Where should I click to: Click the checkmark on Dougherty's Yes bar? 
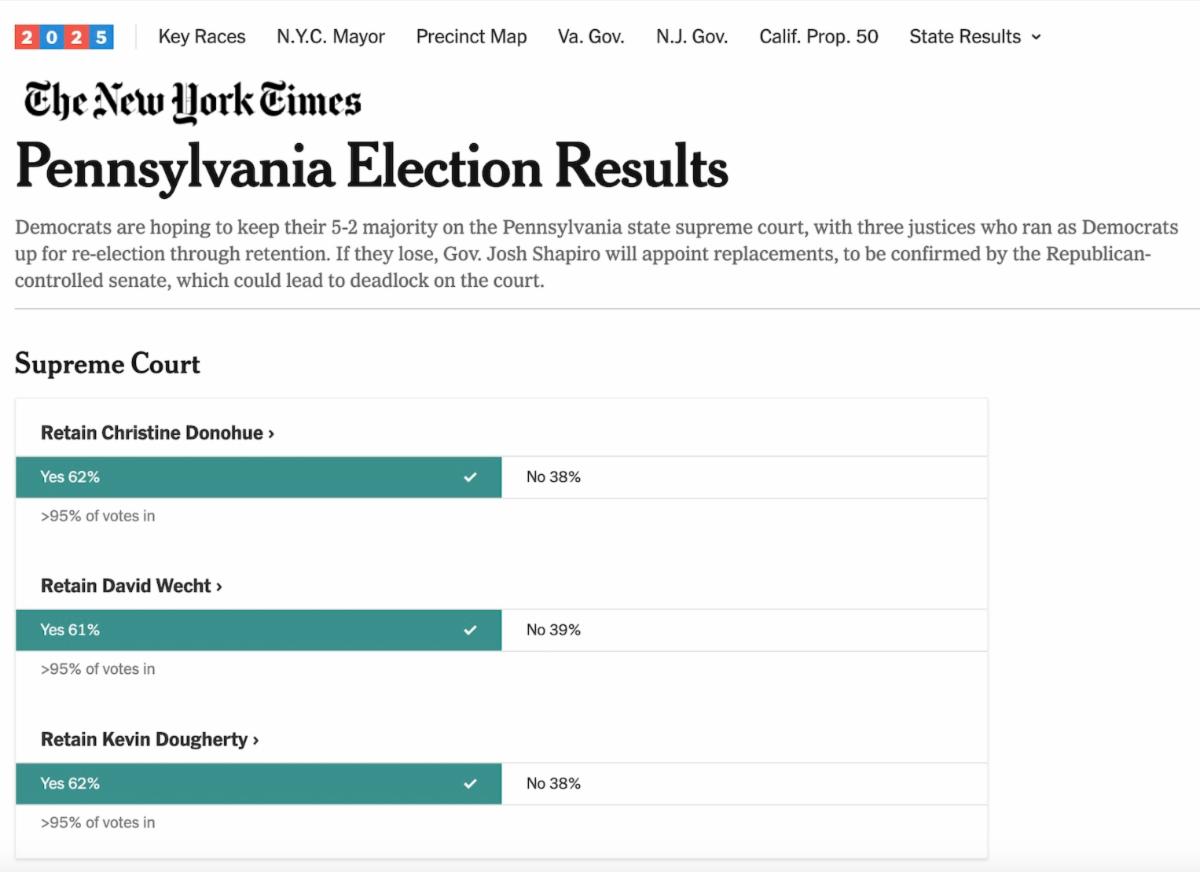[x=470, y=784]
